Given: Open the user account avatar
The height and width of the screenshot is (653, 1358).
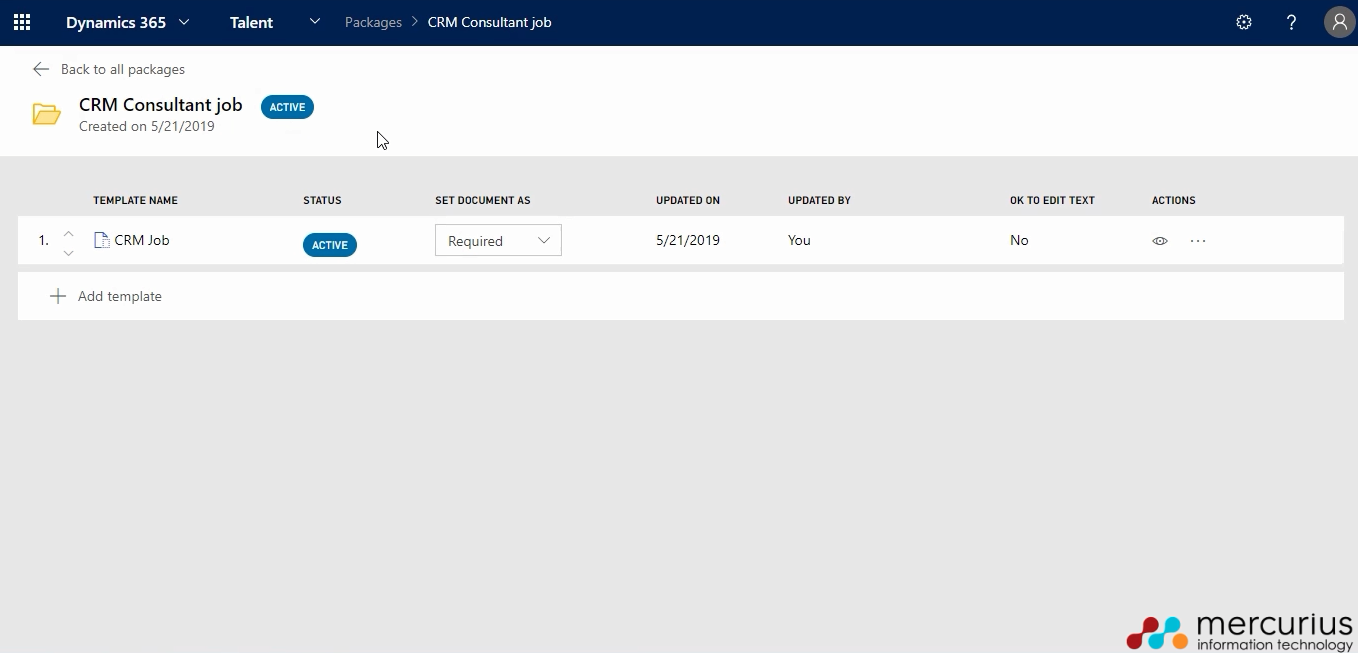Looking at the screenshot, I should (x=1339, y=22).
